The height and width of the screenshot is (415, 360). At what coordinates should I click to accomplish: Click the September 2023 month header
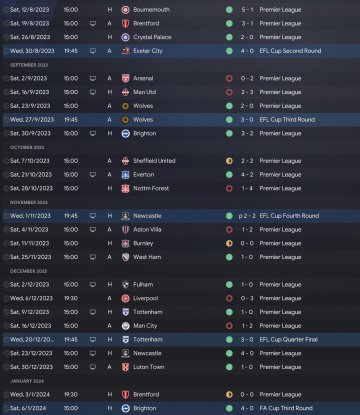point(29,65)
